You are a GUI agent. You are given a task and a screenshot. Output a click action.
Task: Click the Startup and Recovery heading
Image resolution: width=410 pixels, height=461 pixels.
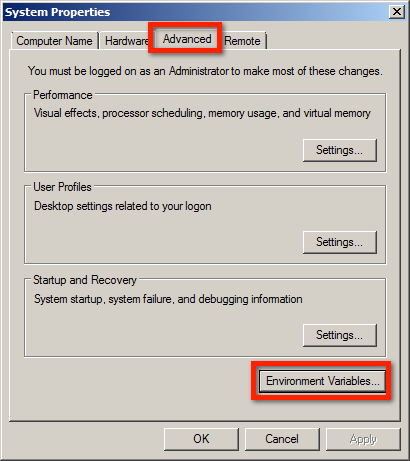[85, 280]
